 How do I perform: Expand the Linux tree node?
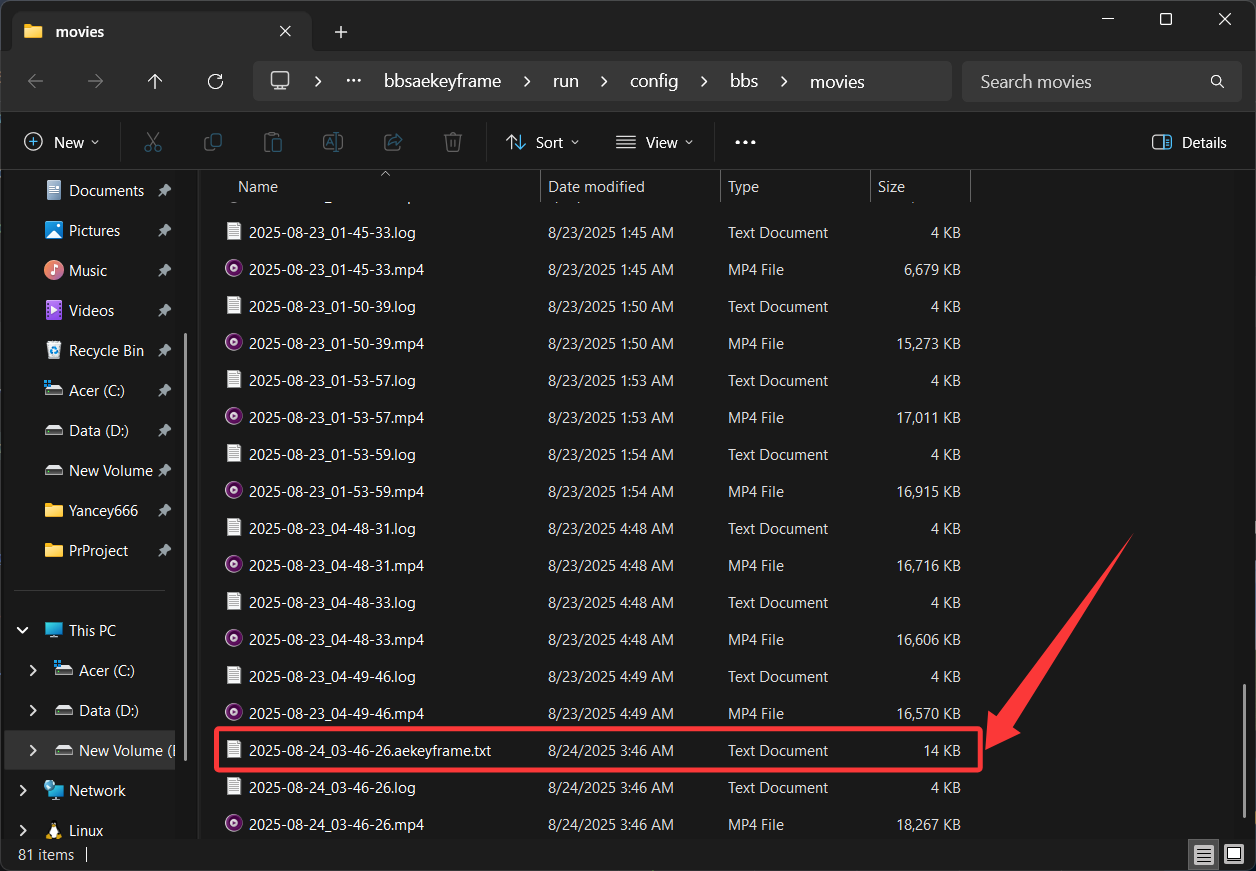click(x=23, y=830)
